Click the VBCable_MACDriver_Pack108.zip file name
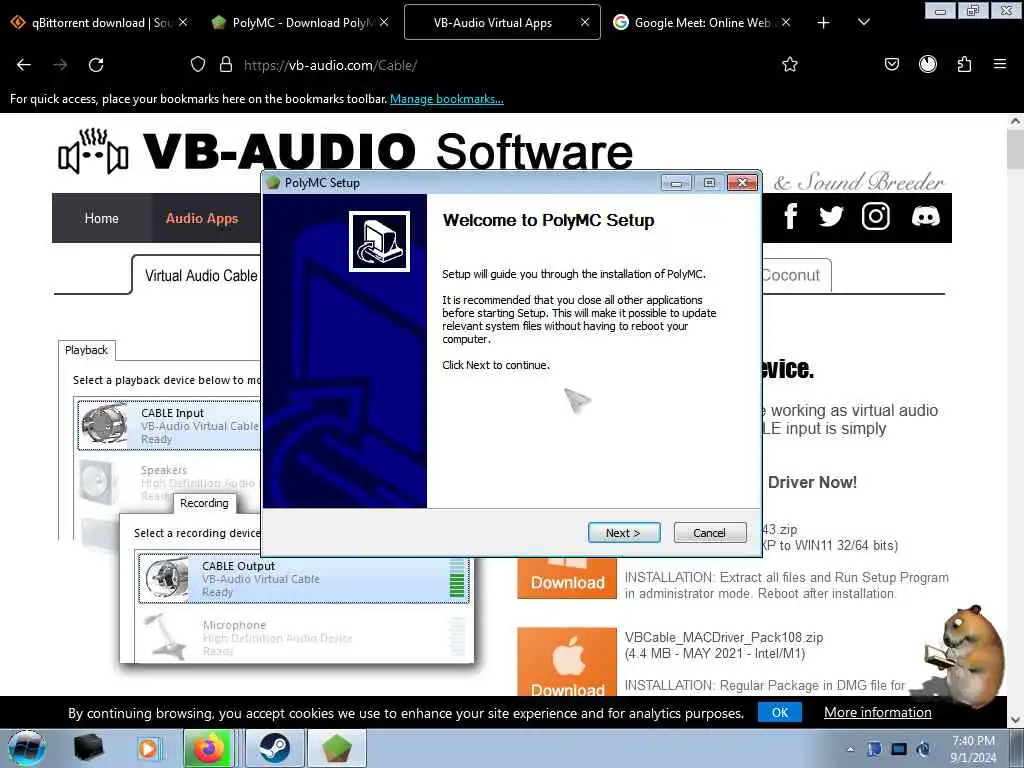 tap(724, 637)
